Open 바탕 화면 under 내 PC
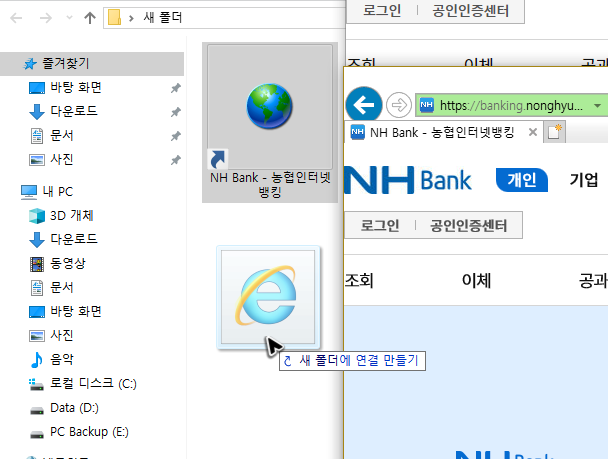This screenshot has width=608, height=459. [x=76, y=311]
